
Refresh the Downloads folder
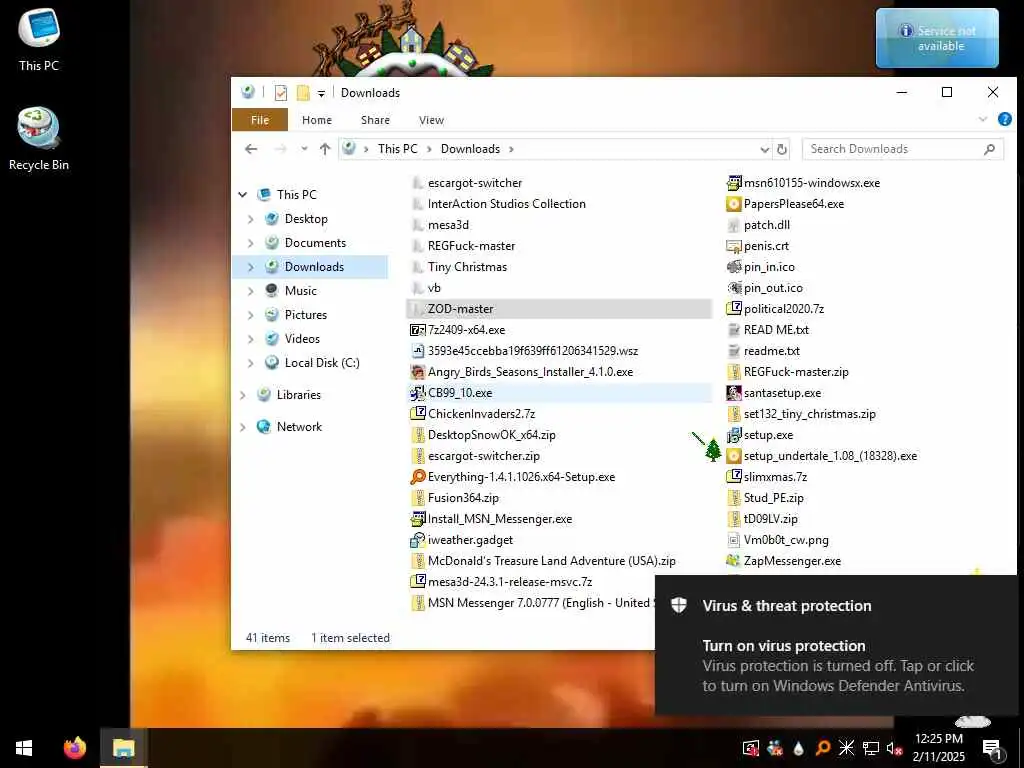tap(782, 150)
